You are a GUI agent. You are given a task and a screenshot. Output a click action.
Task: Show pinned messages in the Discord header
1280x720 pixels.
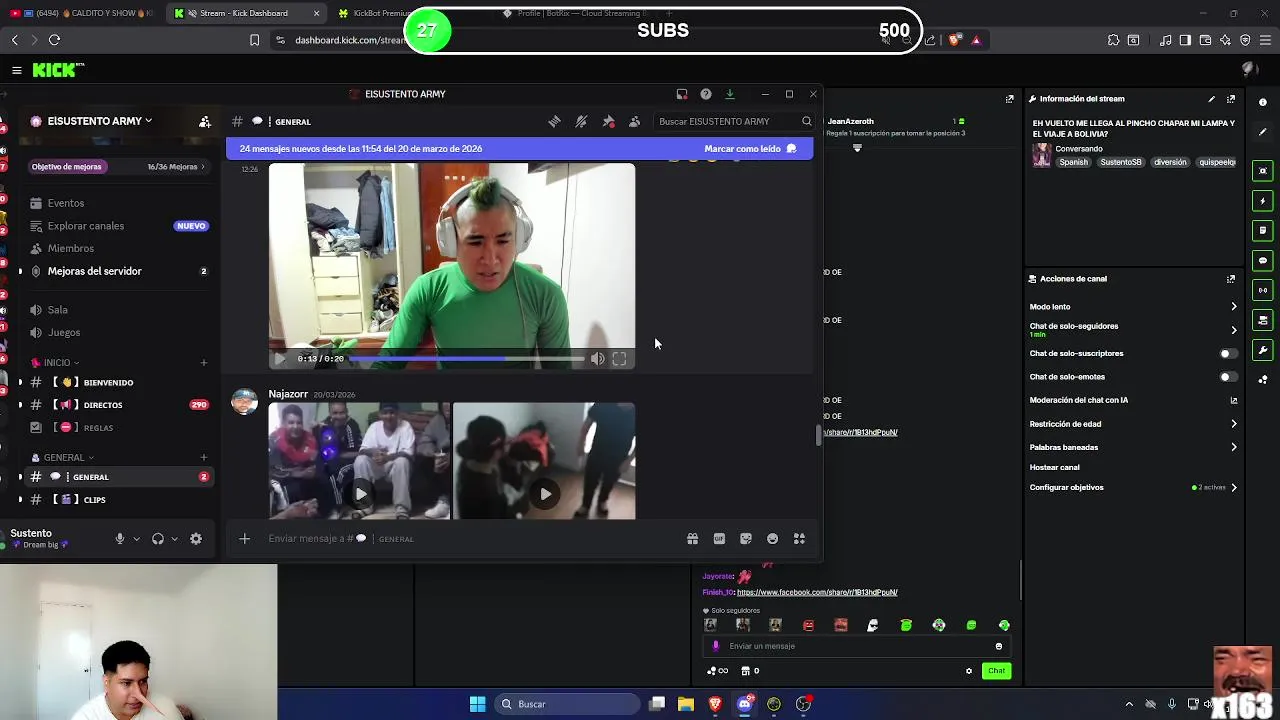[608, 121]
